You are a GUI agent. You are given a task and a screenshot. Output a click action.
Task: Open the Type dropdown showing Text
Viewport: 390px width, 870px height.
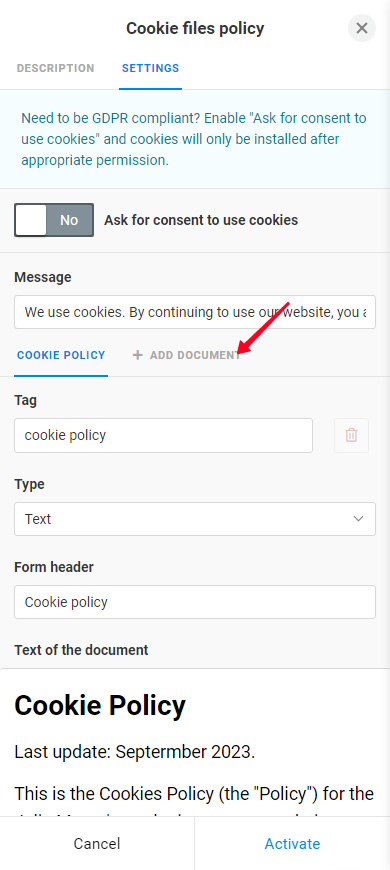[195, 519]
